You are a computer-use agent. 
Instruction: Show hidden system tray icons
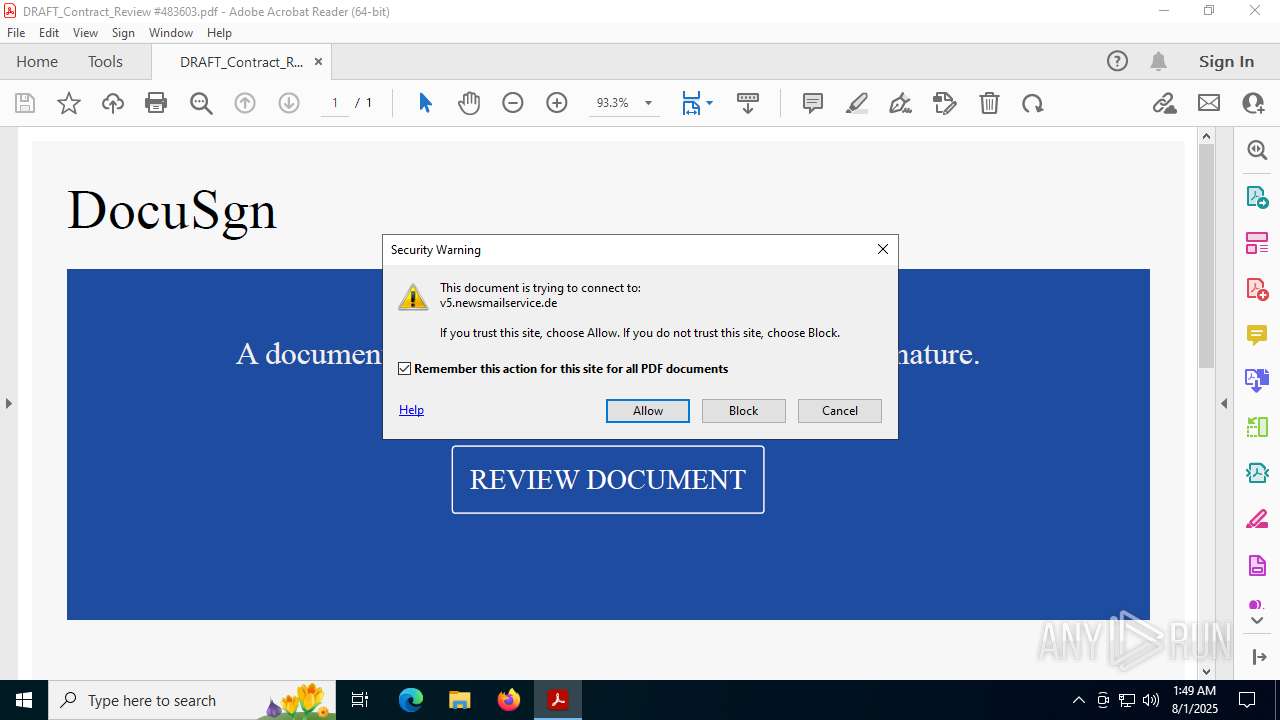click(1078, 700)
